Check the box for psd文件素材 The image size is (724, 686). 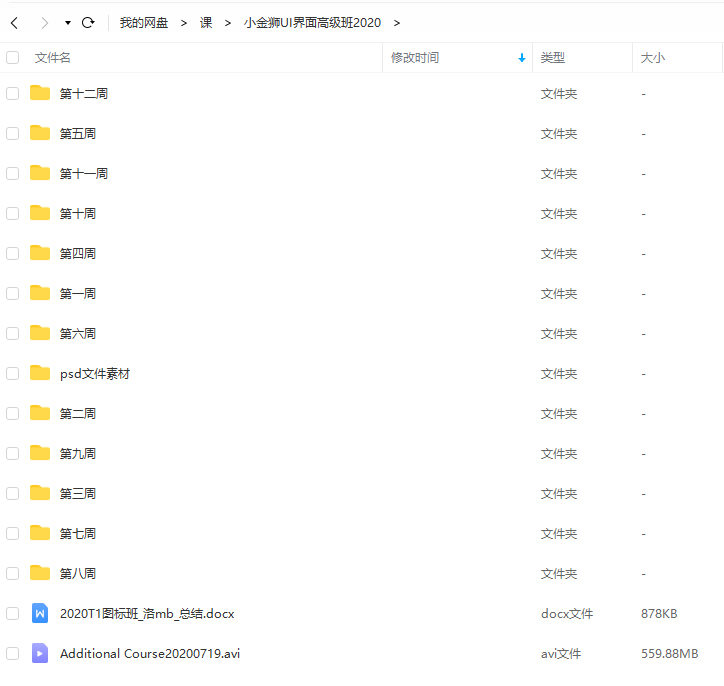tap(12, 373)
